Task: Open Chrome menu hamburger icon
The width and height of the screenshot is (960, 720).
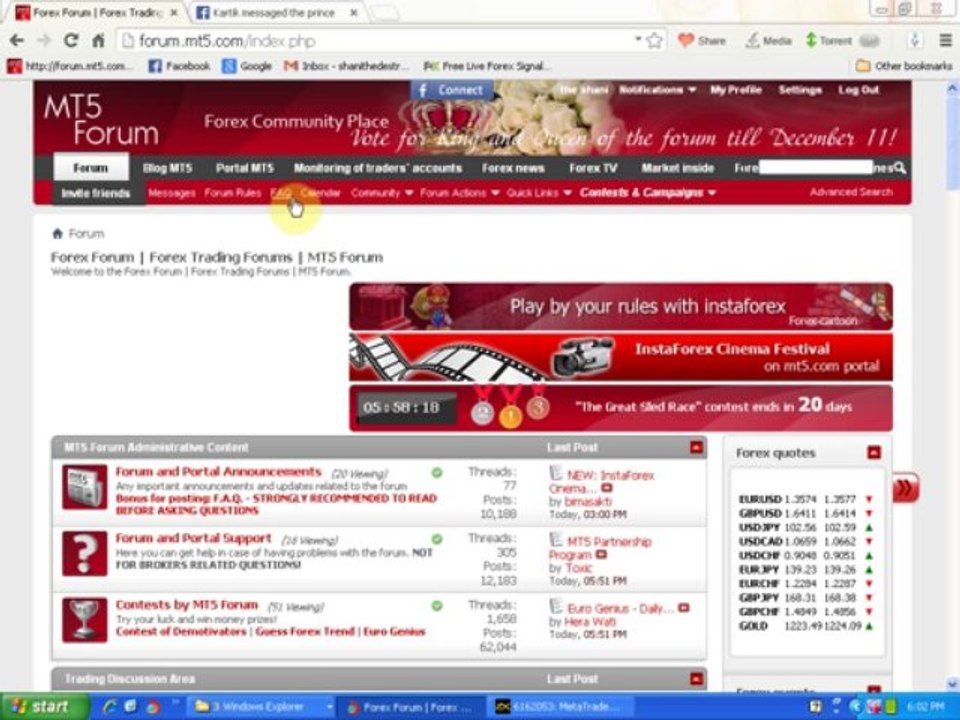Action: tap(945, 40)
